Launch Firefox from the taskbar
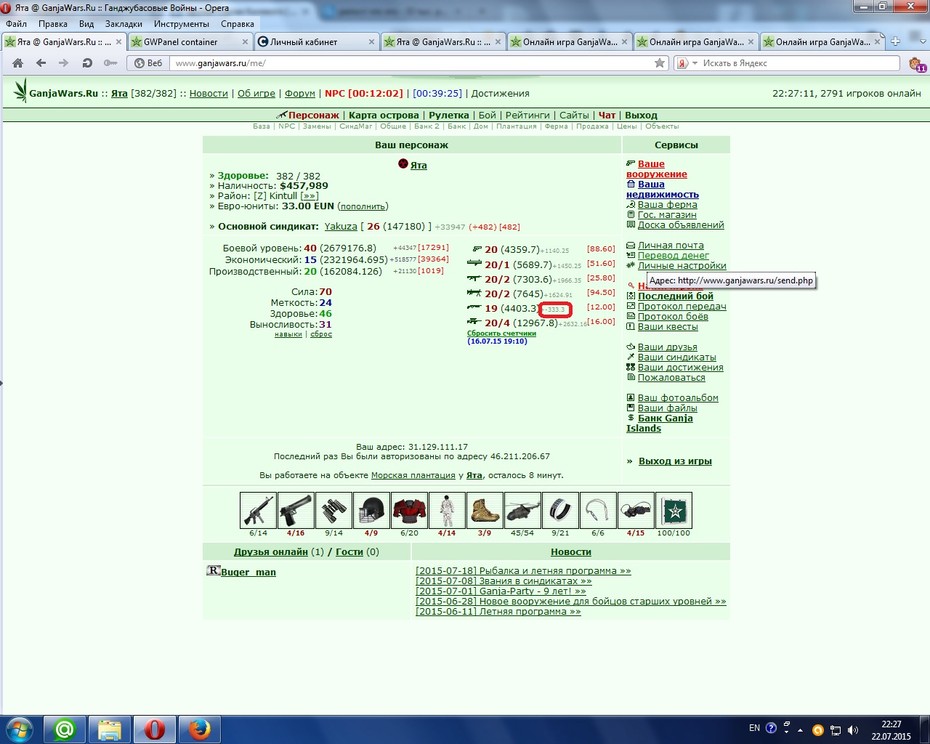Screen dimensions: 930x744 pos(199,729)
